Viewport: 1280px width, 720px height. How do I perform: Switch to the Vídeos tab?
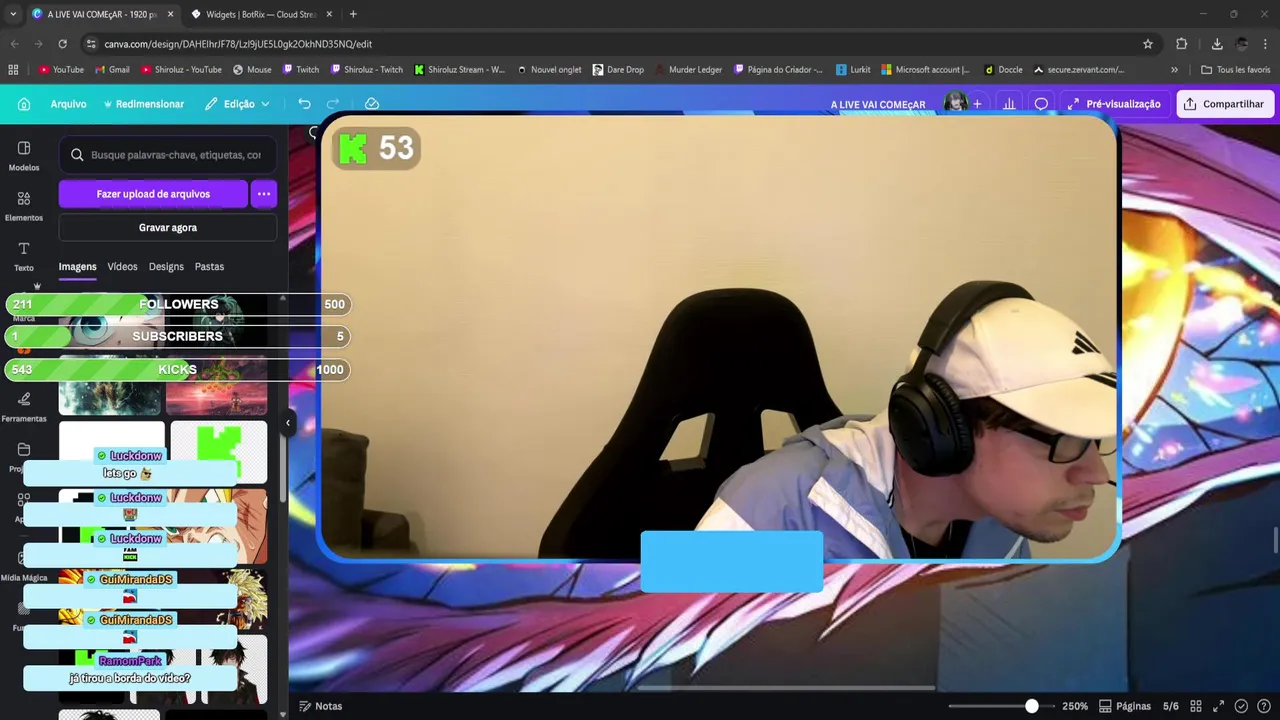pyautogui.click(x=122, y=267)
